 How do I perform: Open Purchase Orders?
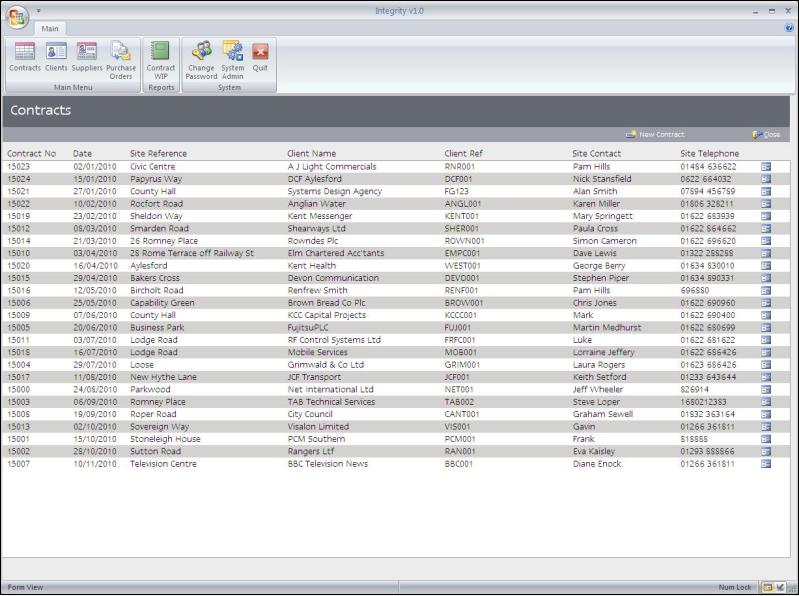pos(121,58)
